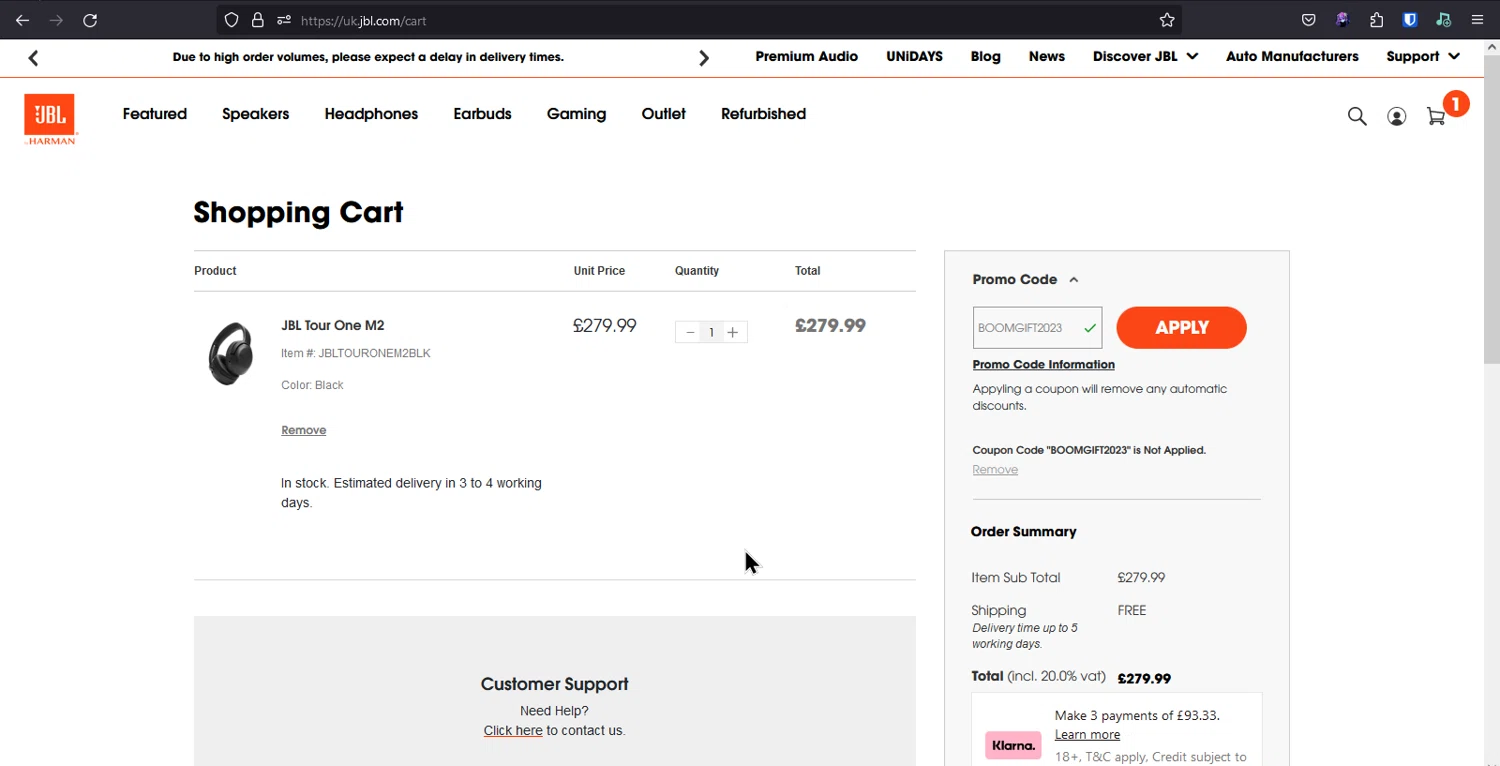This screenshot has height=766, width=1500.
Task: Expand the Discover JBL dropdown
Action: tap(1145, 57)
